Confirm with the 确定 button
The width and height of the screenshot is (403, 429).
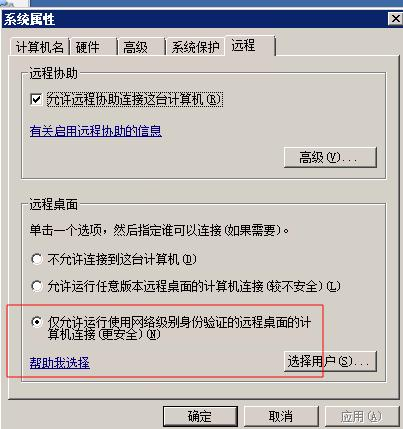click(x=200, y=416)
